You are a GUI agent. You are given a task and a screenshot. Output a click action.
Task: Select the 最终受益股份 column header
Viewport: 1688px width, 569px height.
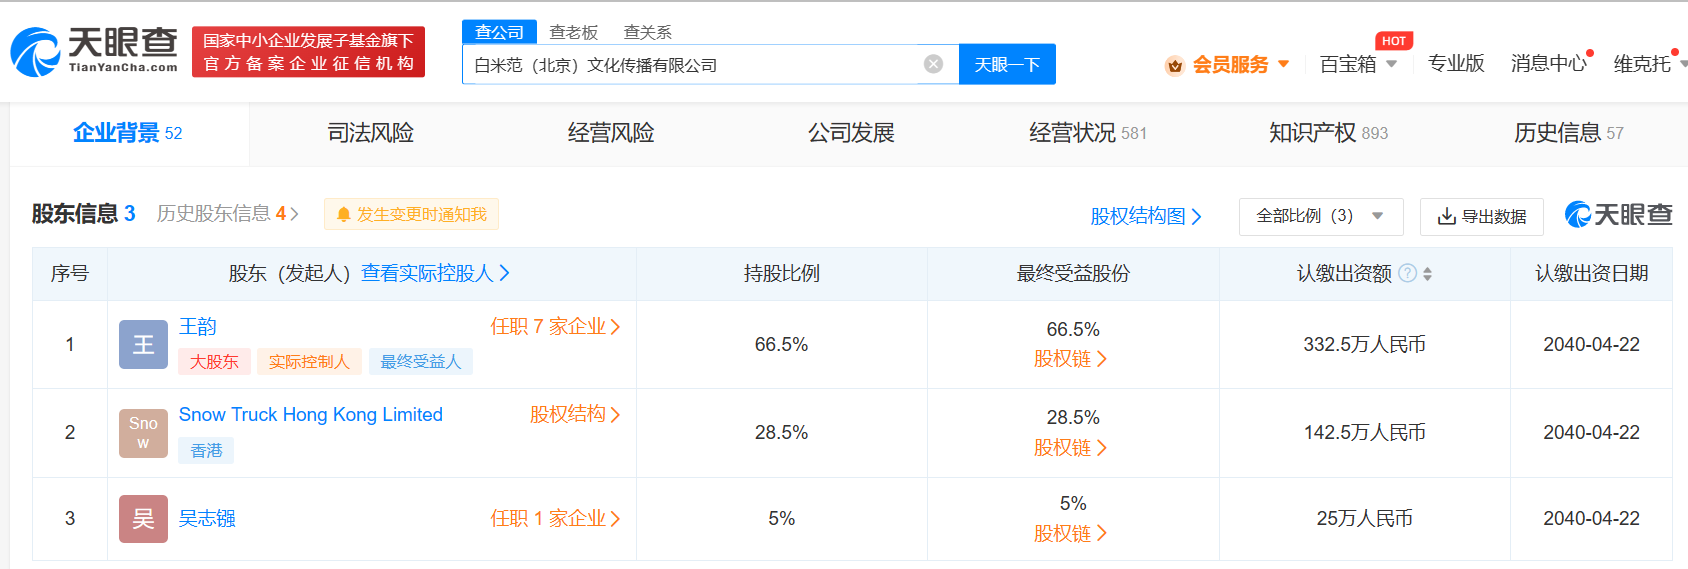click(1073, 273)
